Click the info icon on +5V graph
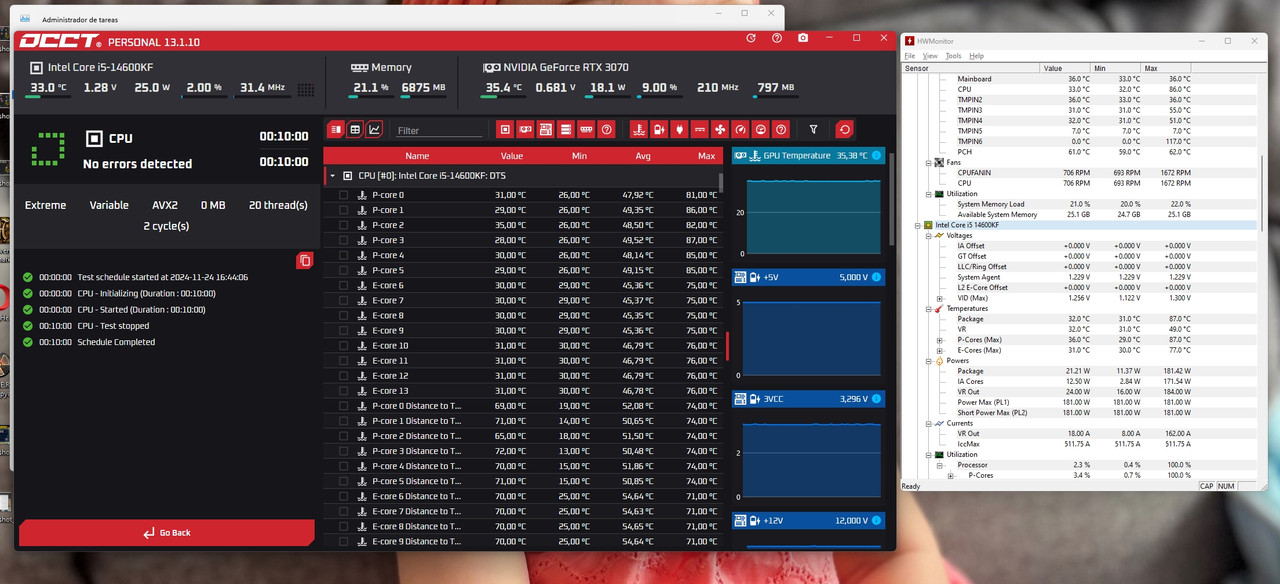The width and height of the screenshot is (1280, 584). [876, 277]
